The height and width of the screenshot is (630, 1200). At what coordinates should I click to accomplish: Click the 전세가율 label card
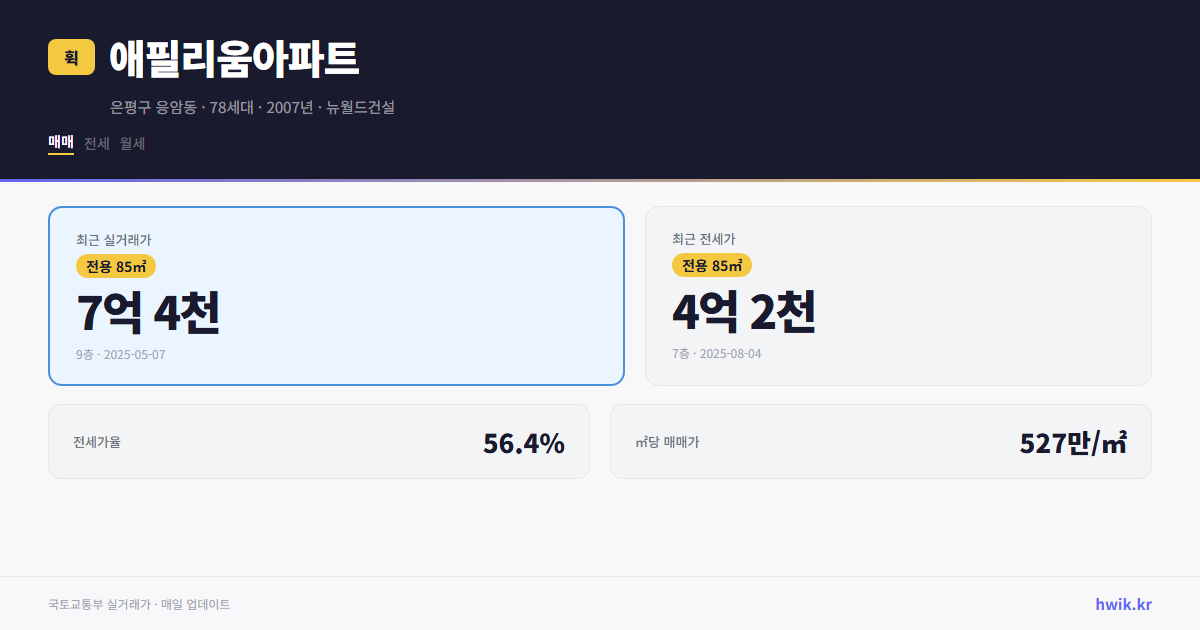95,441
